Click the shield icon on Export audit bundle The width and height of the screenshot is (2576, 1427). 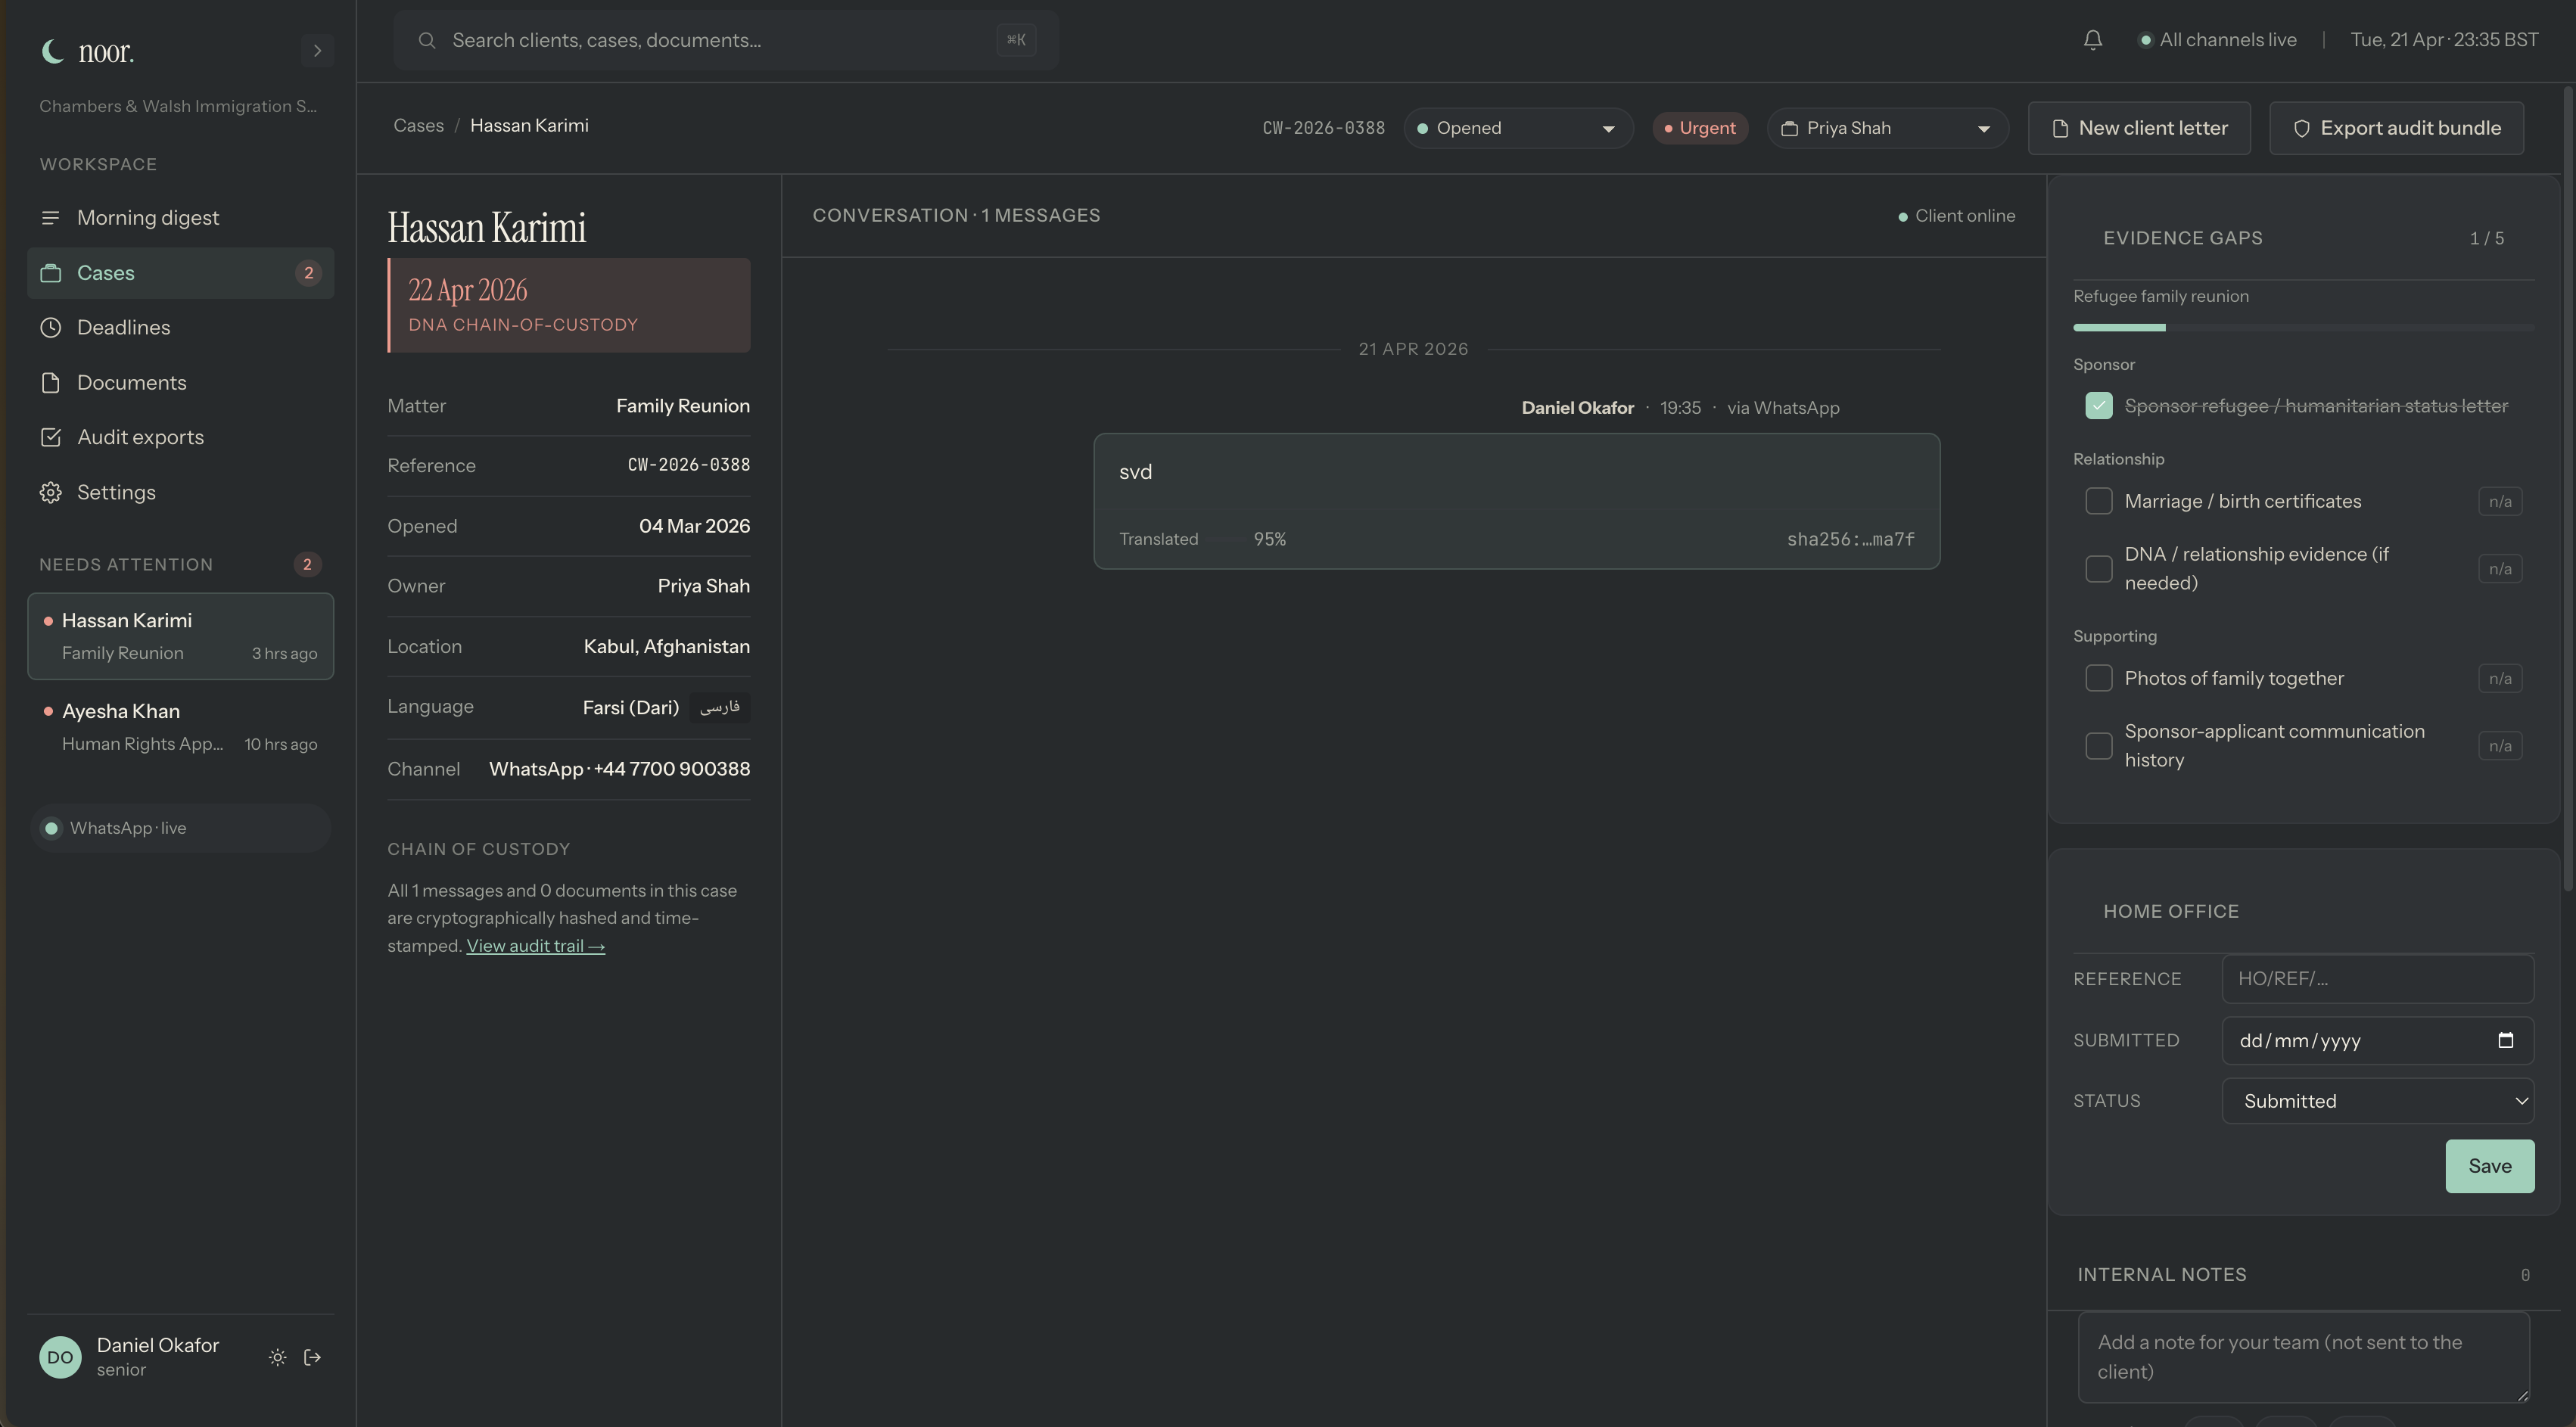2301,128
